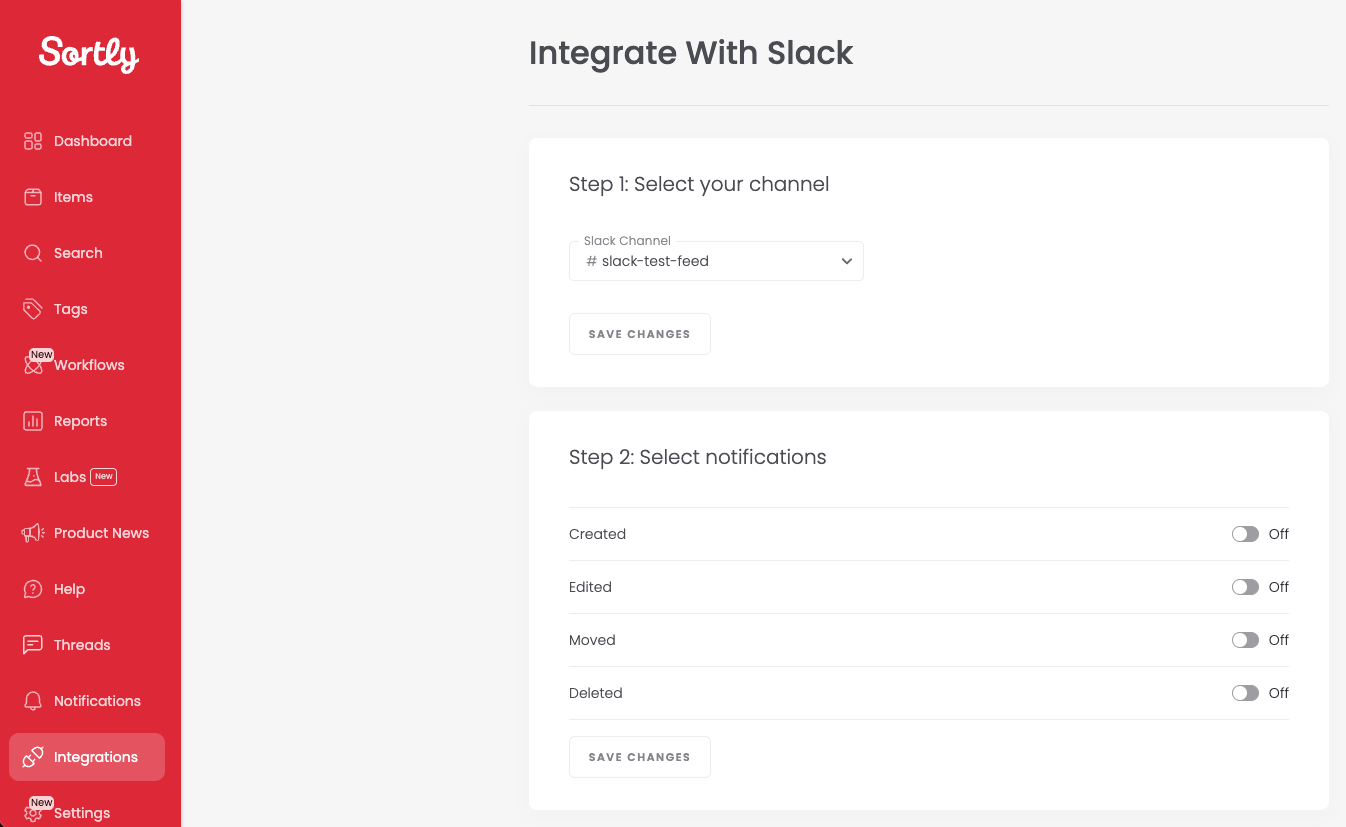
Task: Select the Tags label icon
Action: click(x=33, y=309)
